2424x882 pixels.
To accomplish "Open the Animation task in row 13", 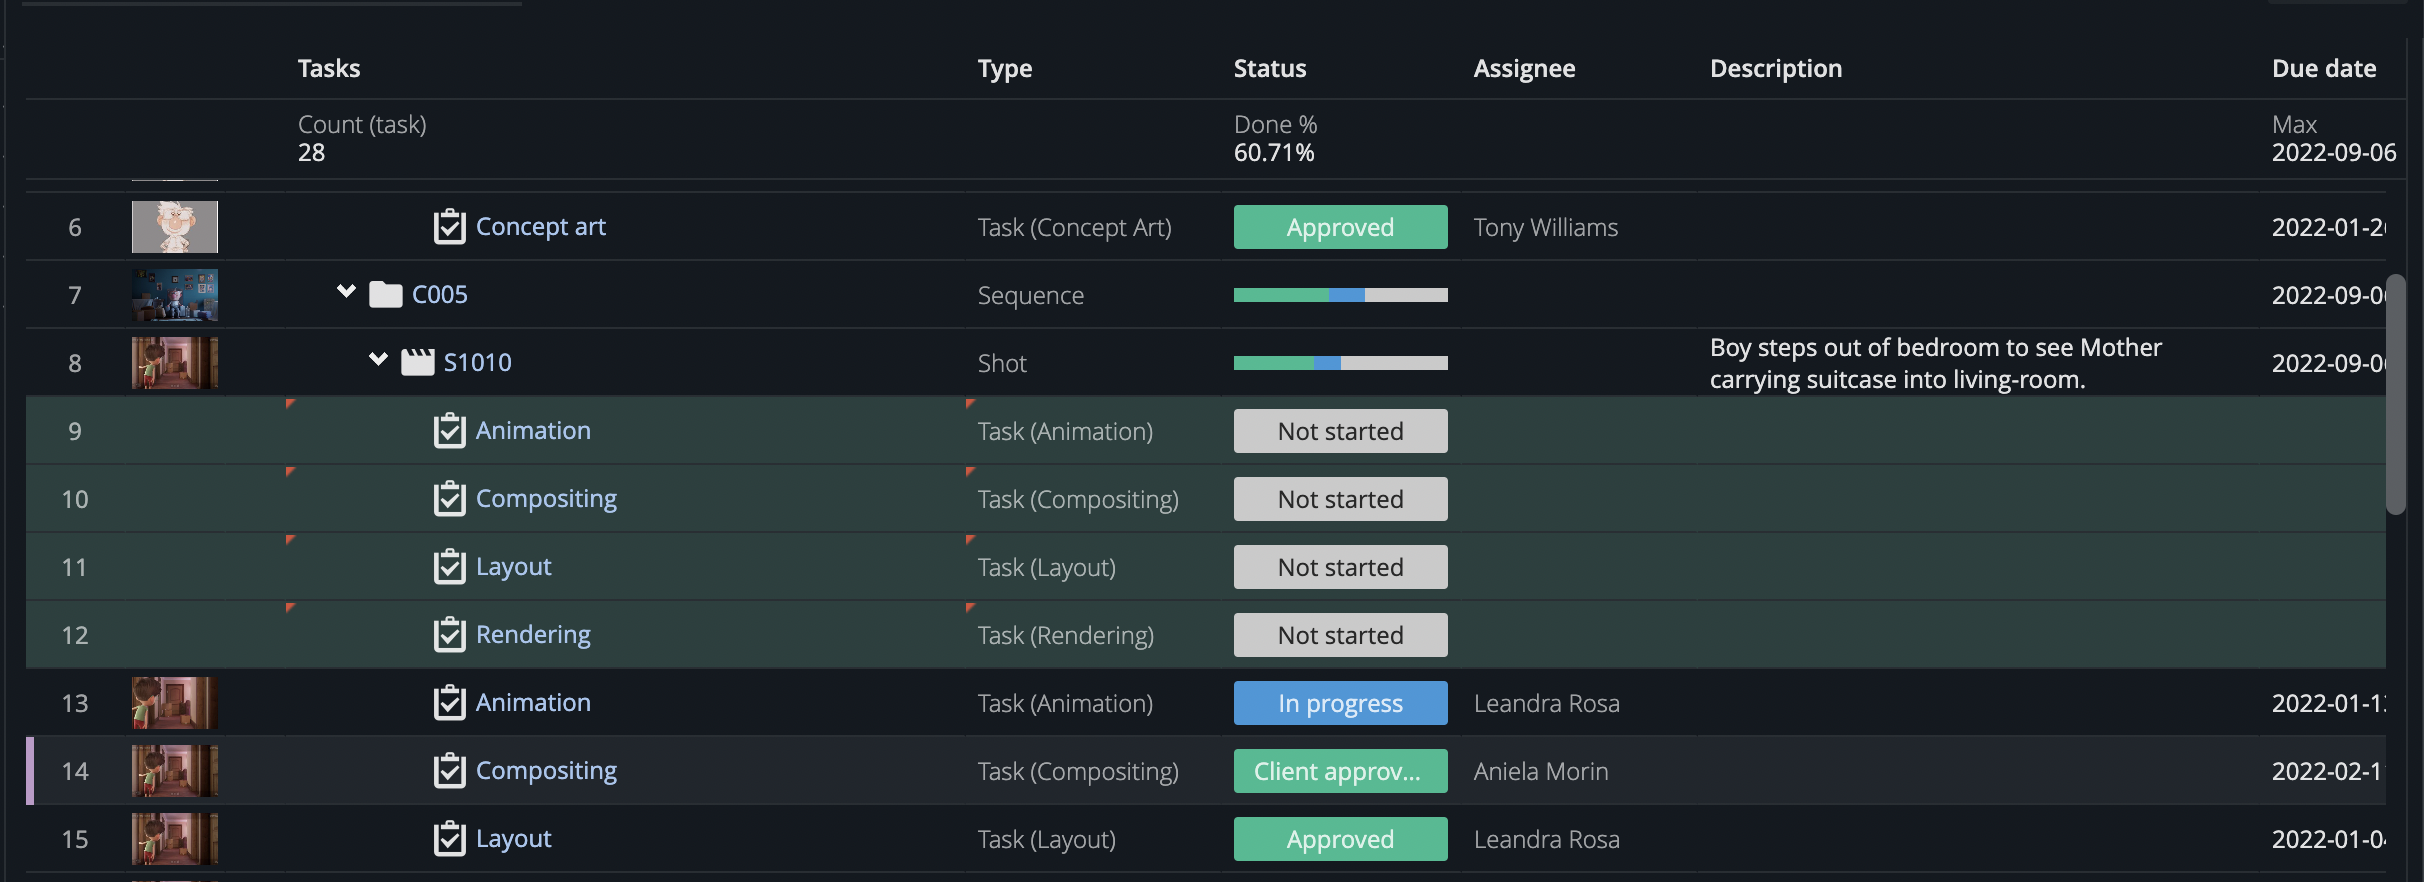I will tap(533, 703).
